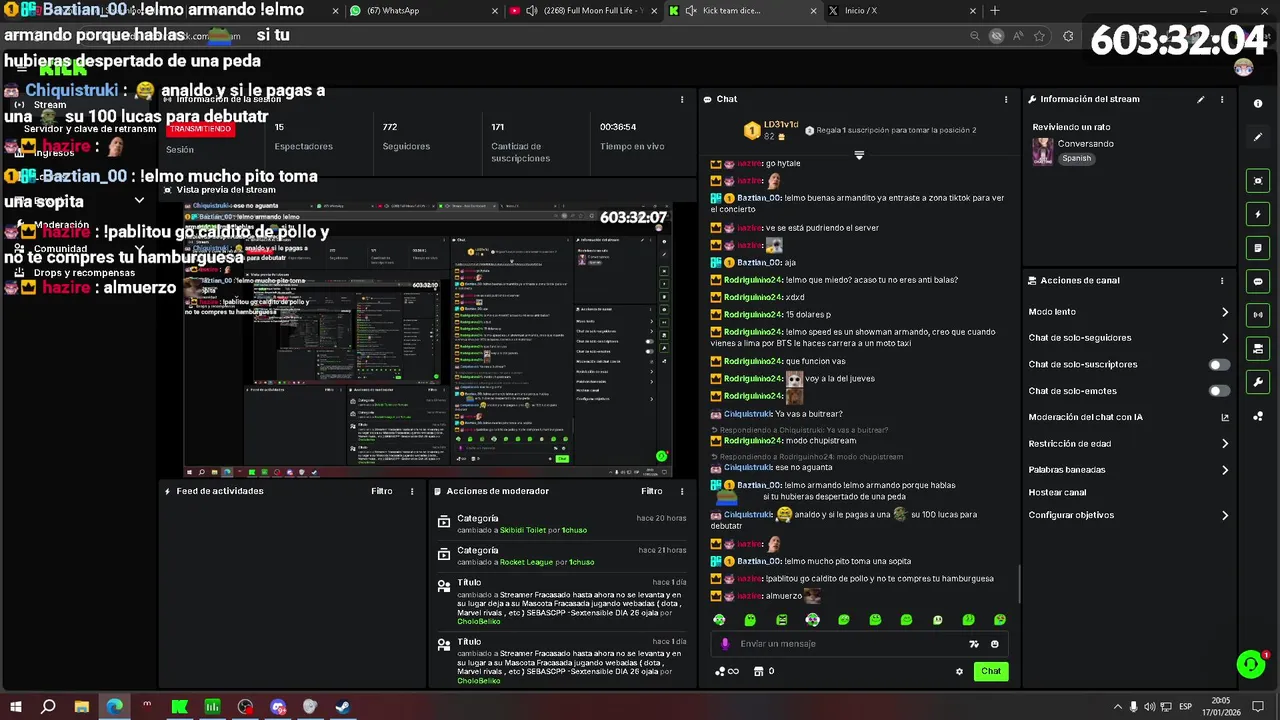
Task: Open a new browser tab
Action: 994,11
